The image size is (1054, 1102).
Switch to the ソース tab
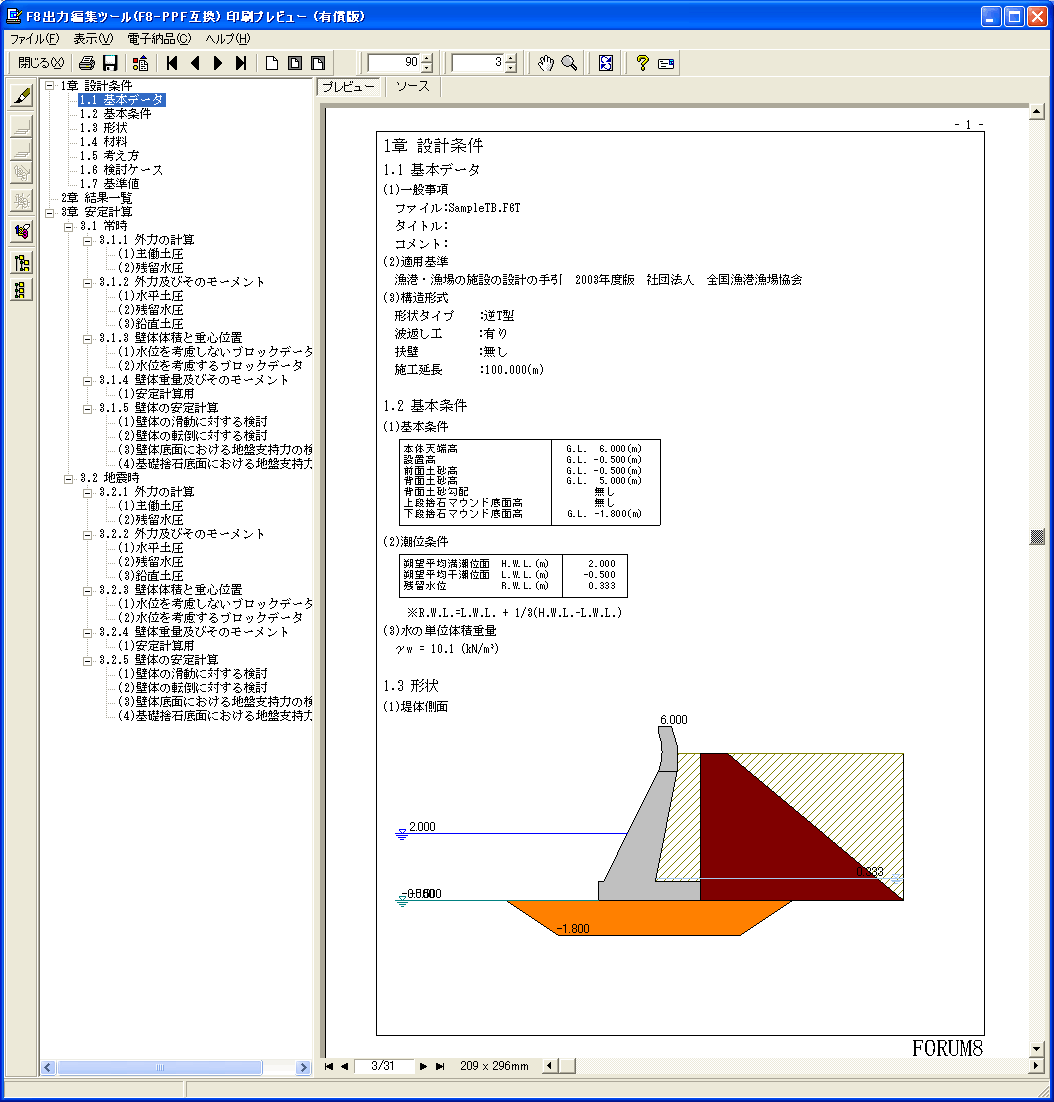pyautogui.click(x=412, y=87)
